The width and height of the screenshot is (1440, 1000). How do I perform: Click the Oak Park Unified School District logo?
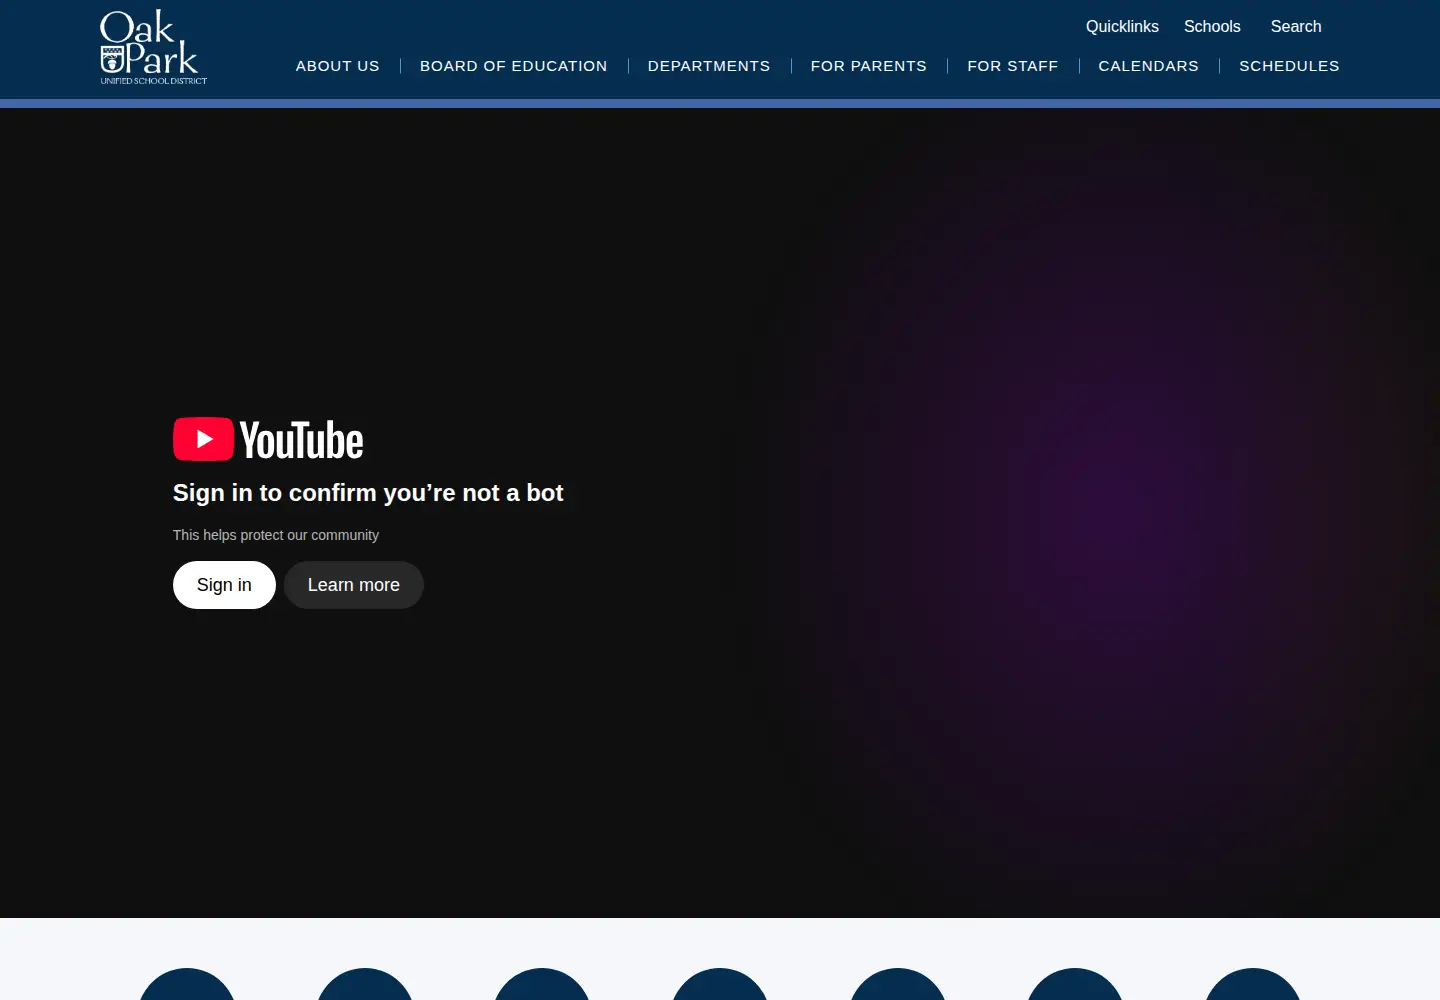153,47
